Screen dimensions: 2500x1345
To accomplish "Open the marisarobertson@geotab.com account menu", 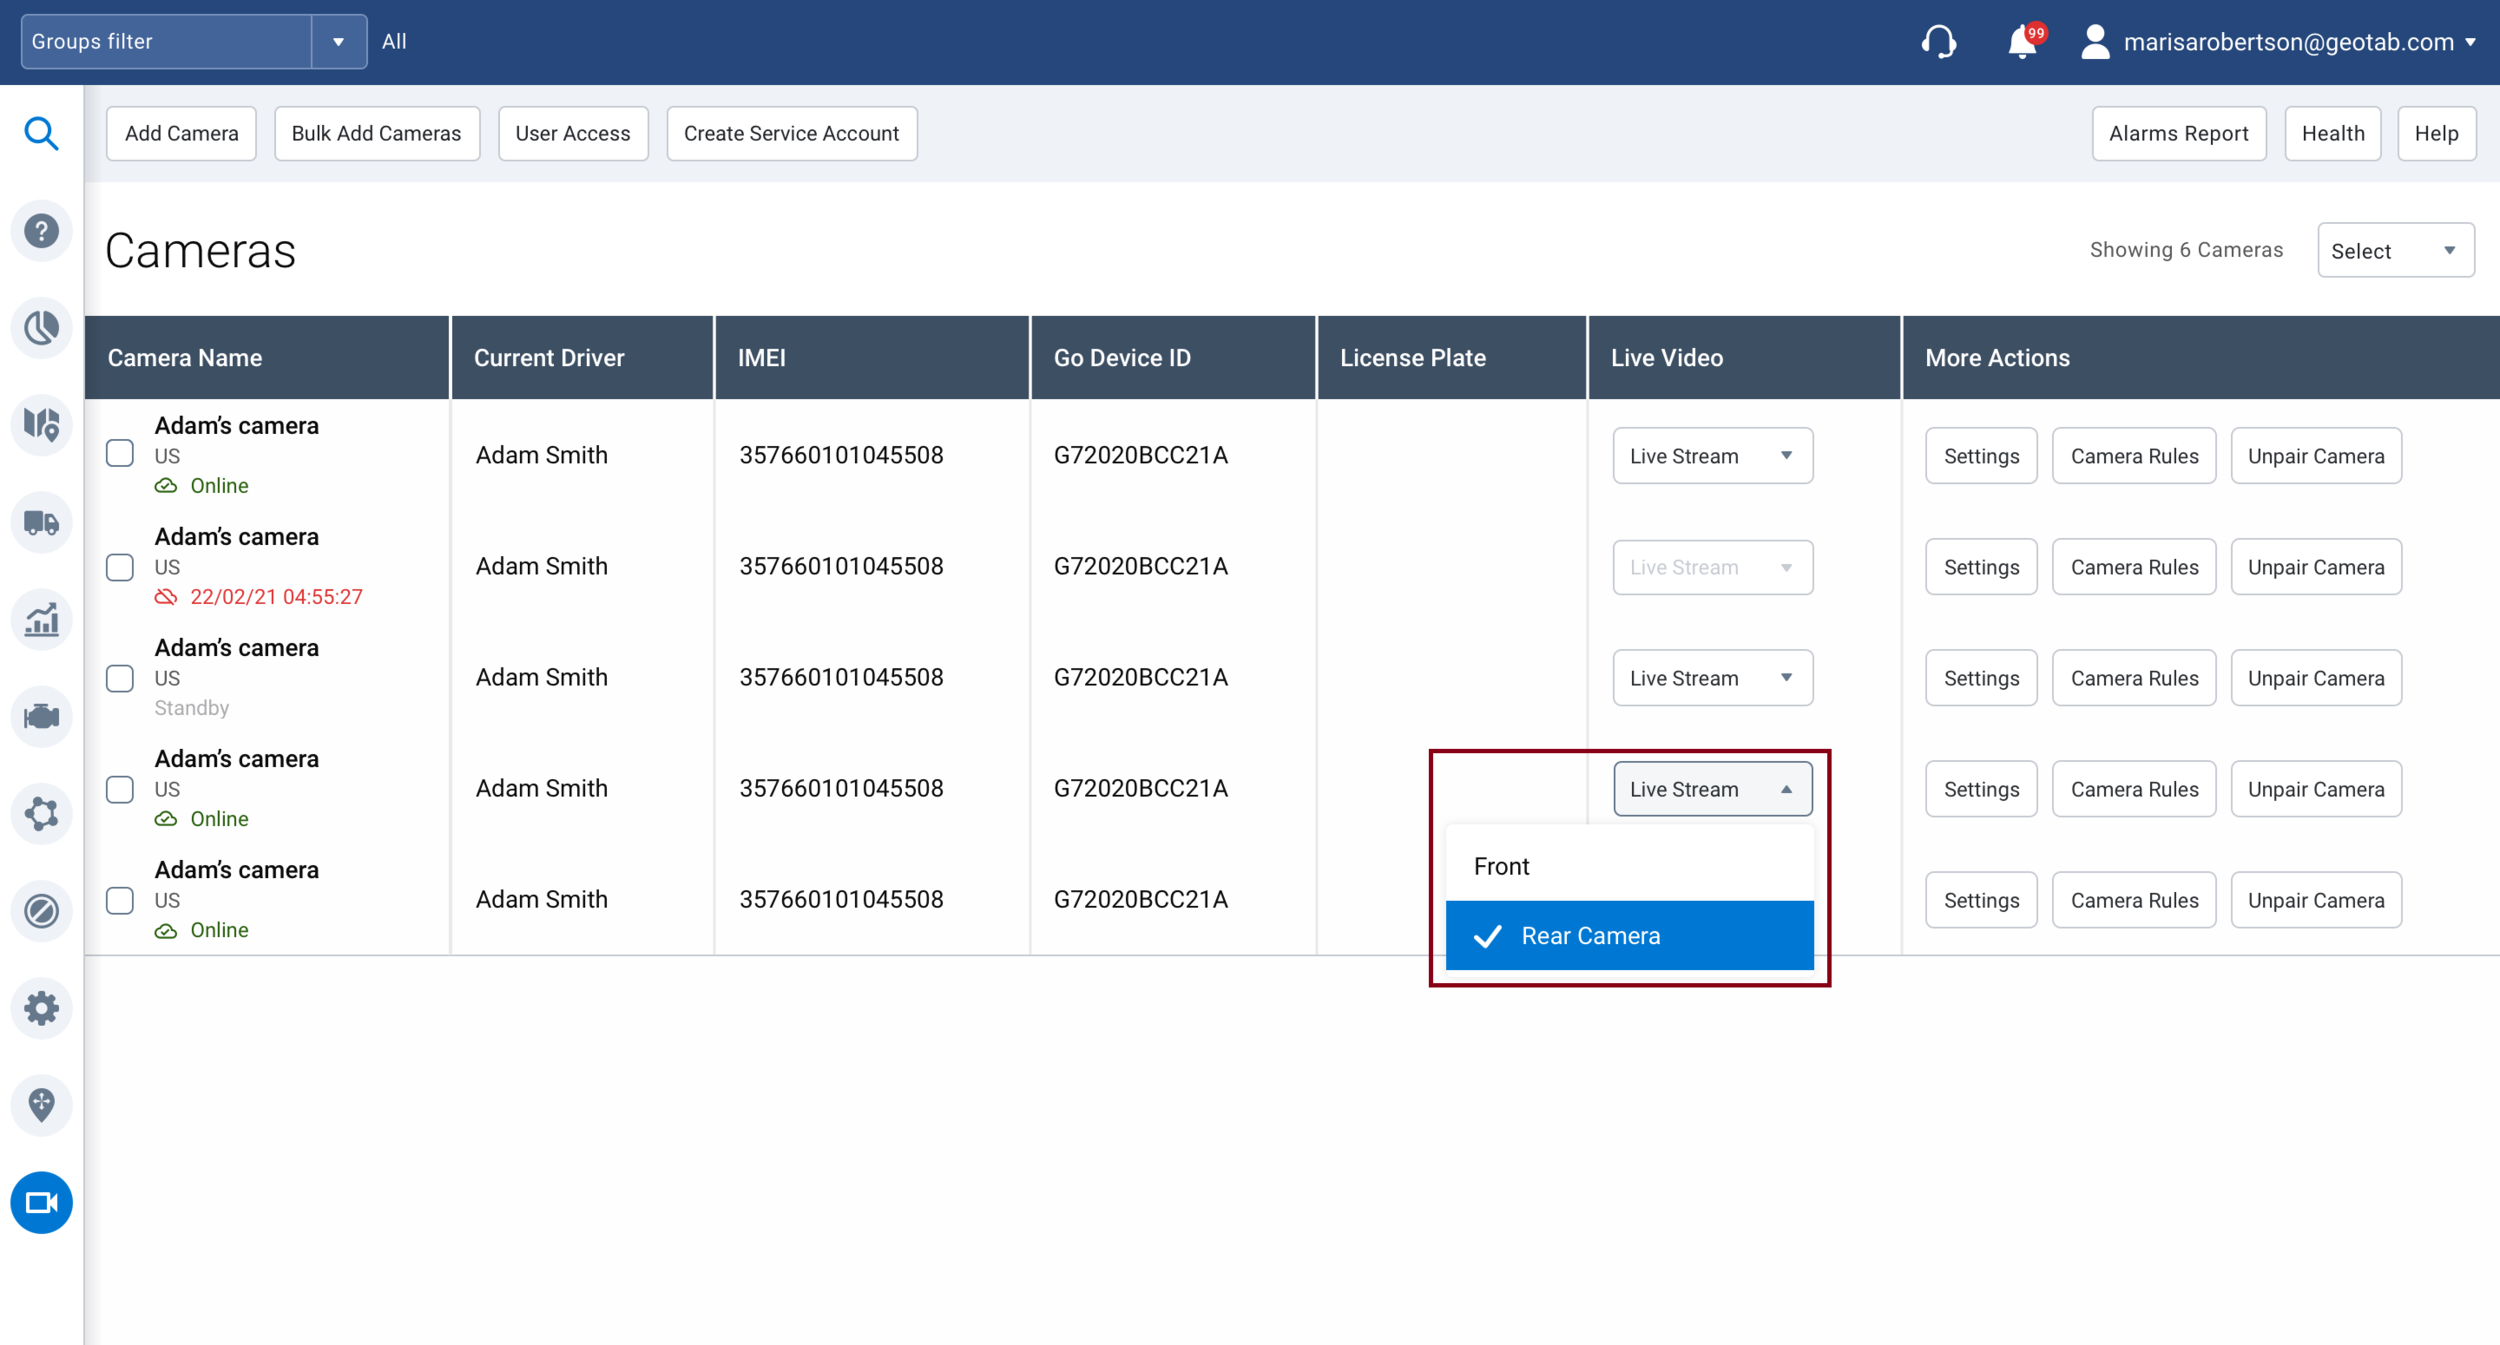I will [x=2300, y=42].
